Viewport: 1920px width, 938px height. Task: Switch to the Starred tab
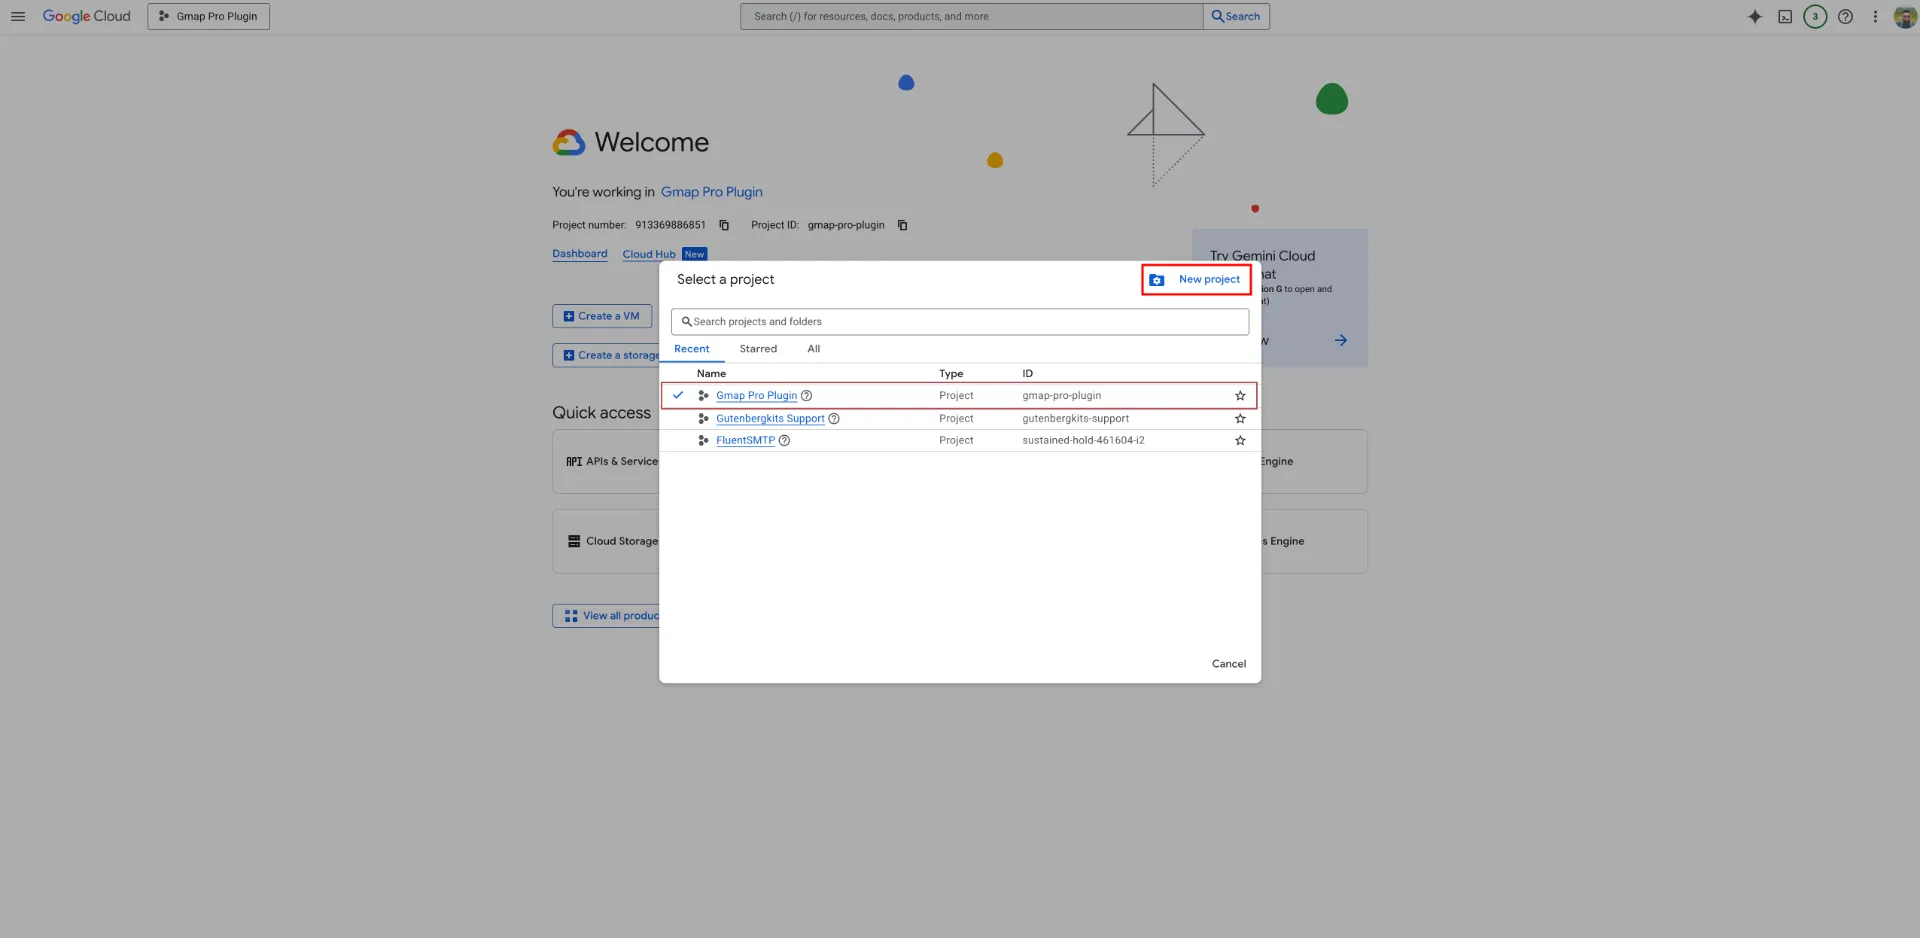point(758,349)
